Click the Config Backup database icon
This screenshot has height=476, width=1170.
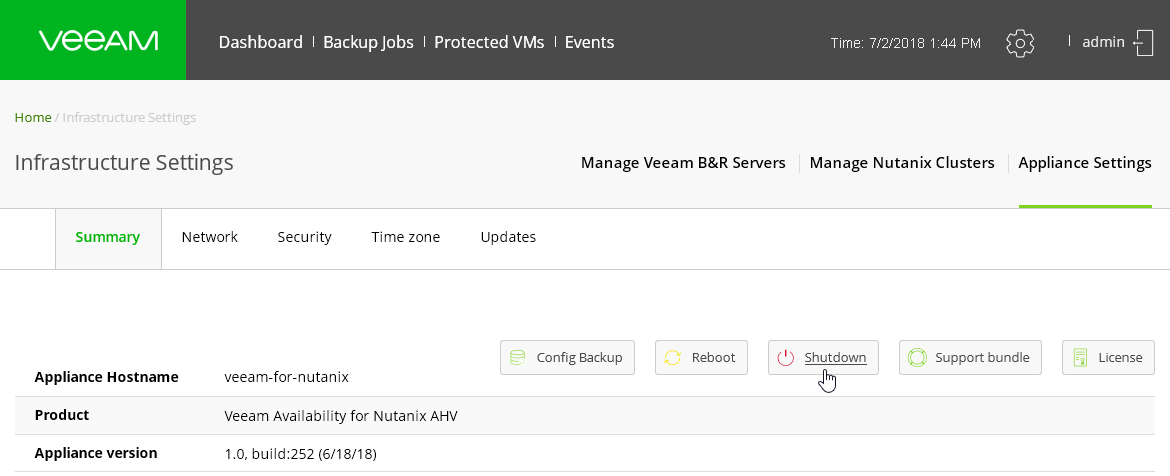coord(518,357)
